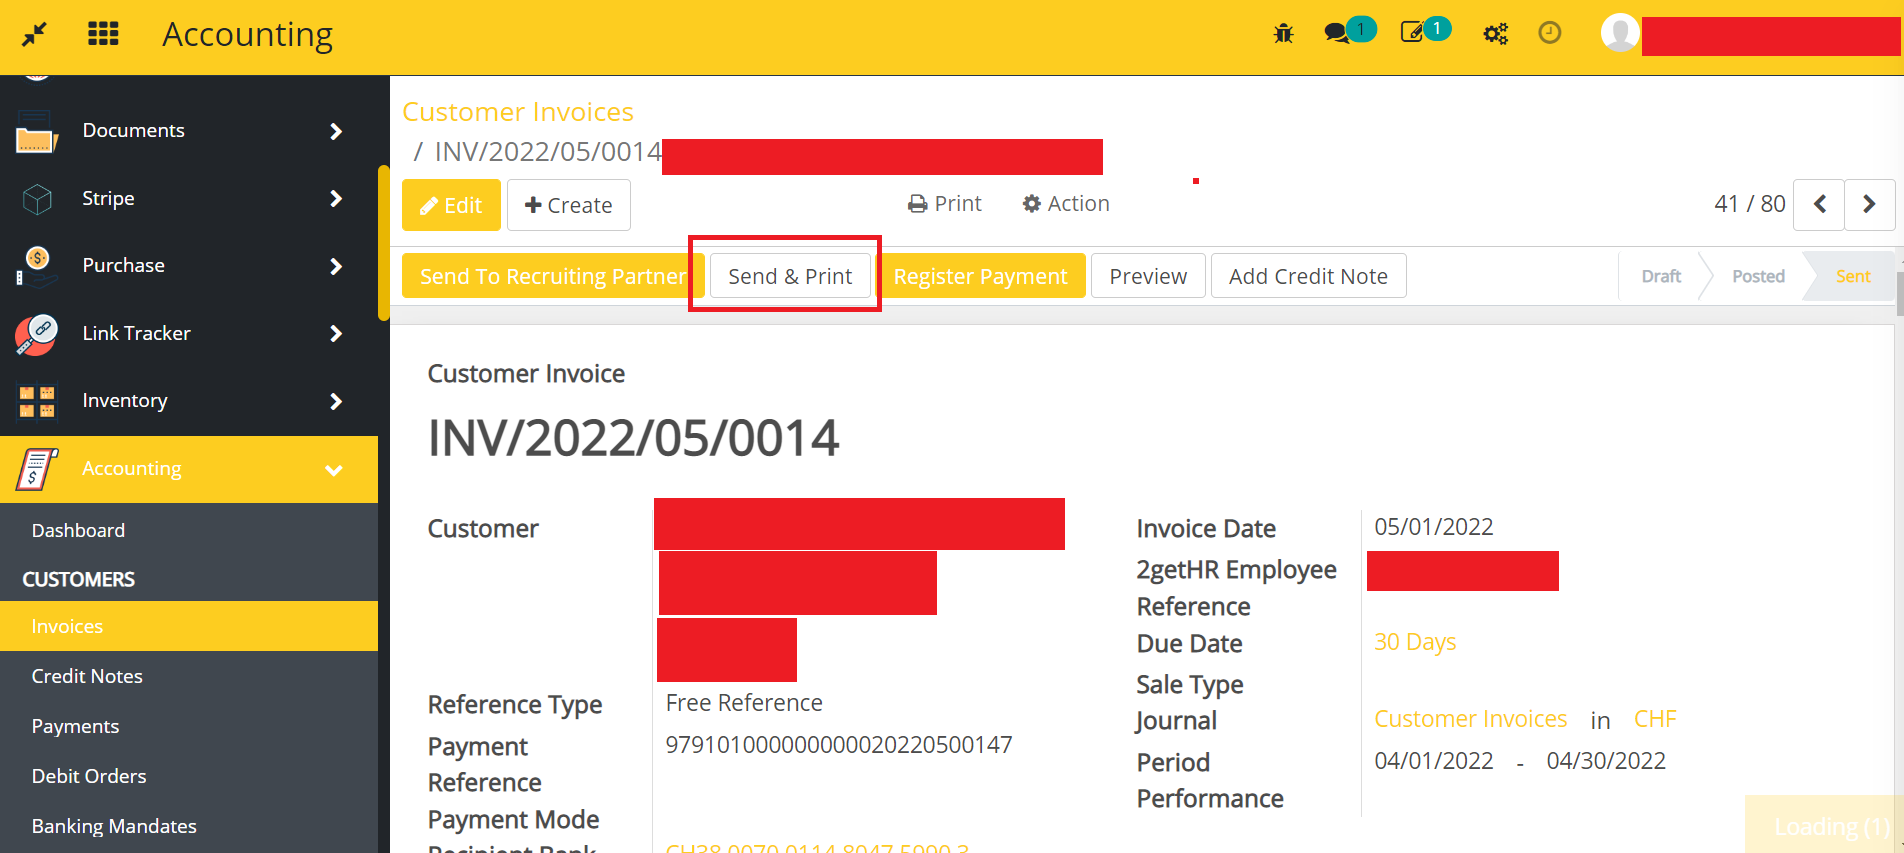
Task: Open the activities notes icon
Action: coord(1412,33)
